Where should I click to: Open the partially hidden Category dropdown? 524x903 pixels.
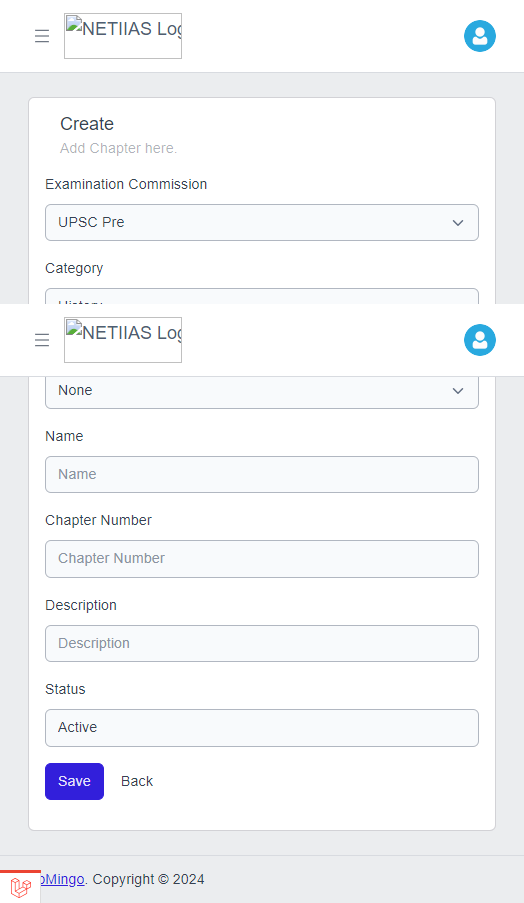coord(262,296)
